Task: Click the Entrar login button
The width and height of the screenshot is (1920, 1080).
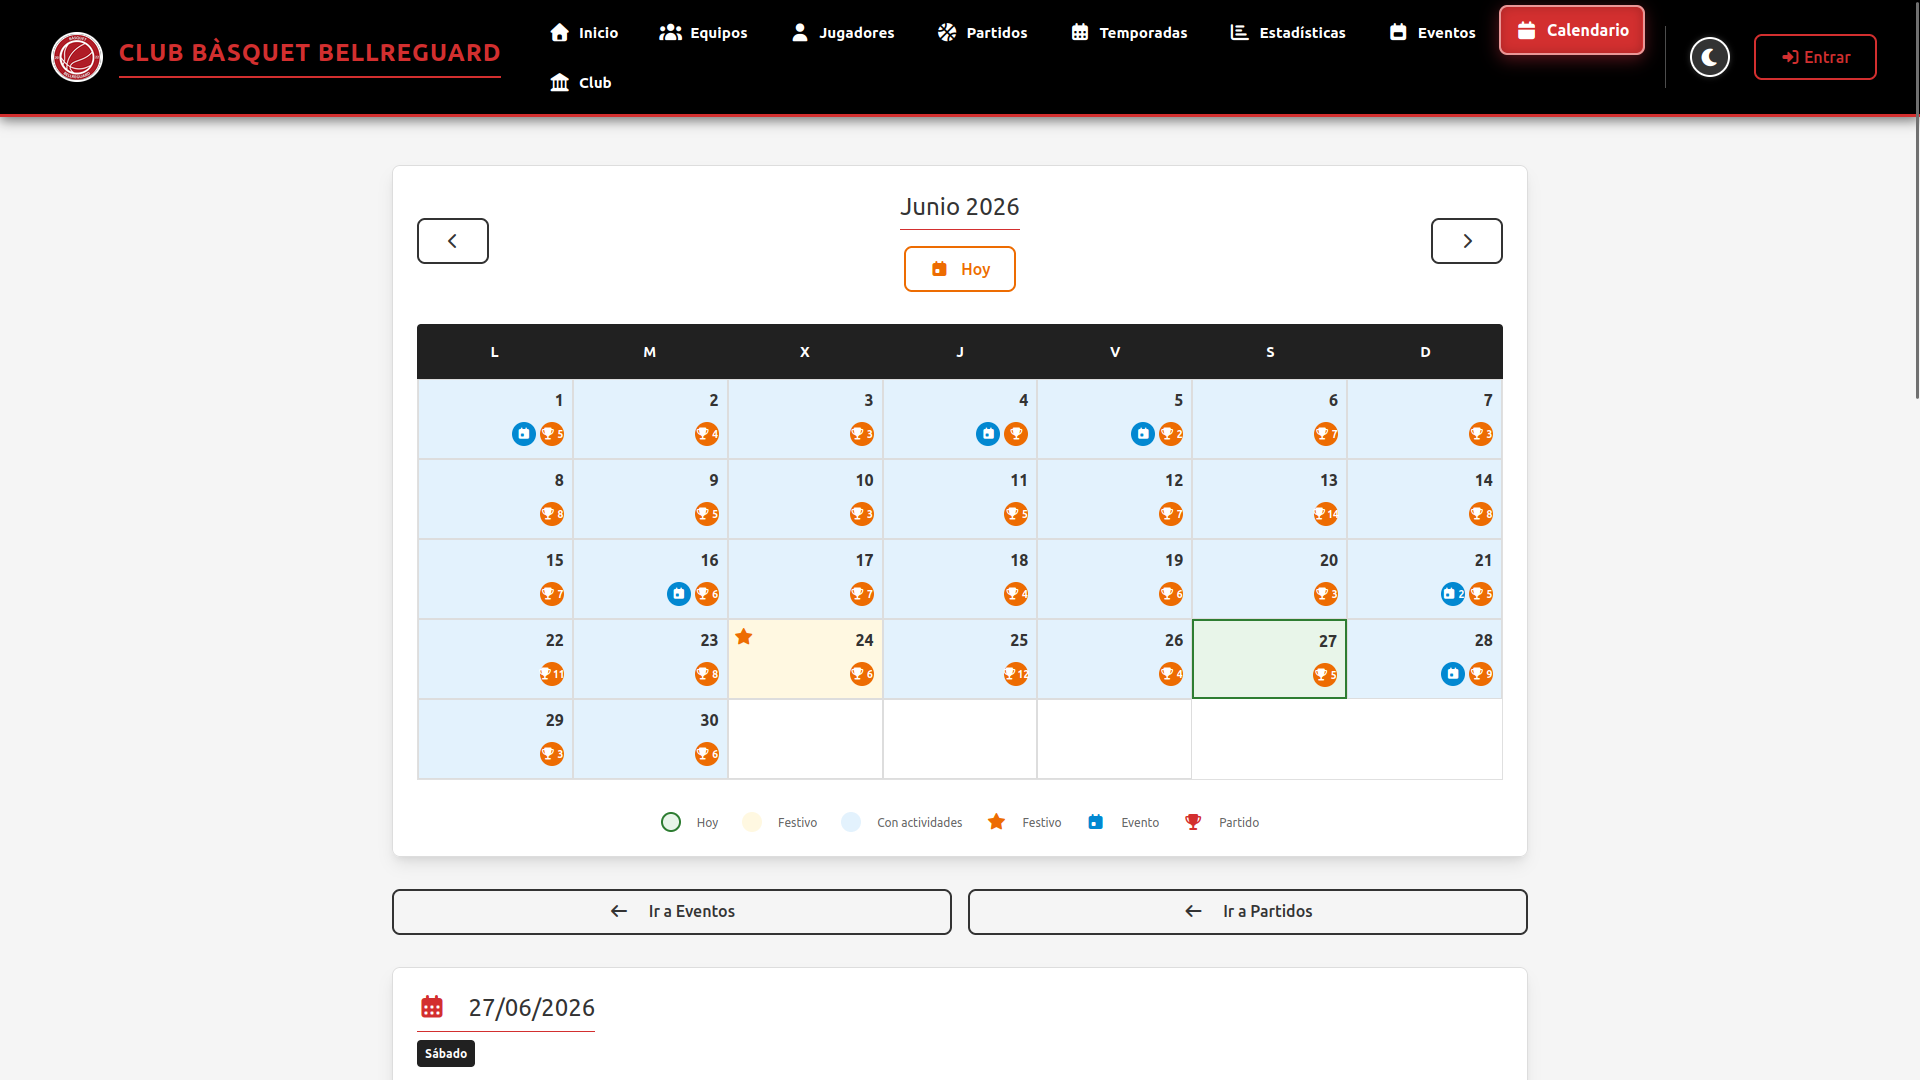Action: click(x=1815, y=57)
